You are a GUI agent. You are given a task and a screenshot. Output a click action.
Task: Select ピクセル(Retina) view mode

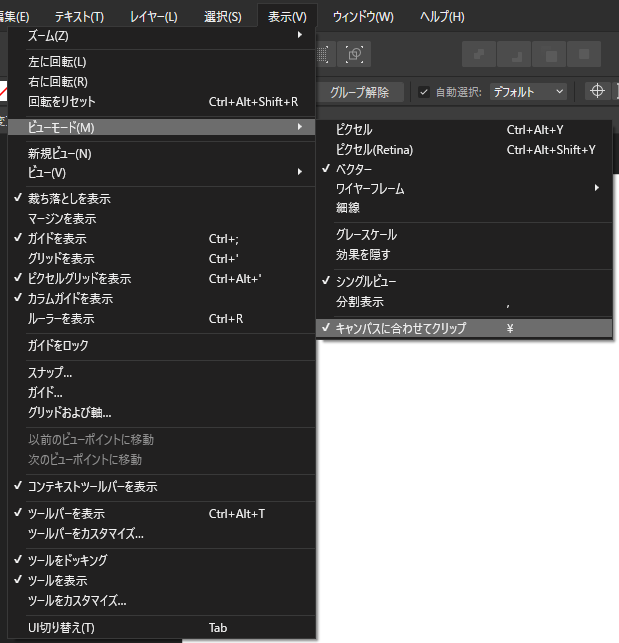[375, 149]
